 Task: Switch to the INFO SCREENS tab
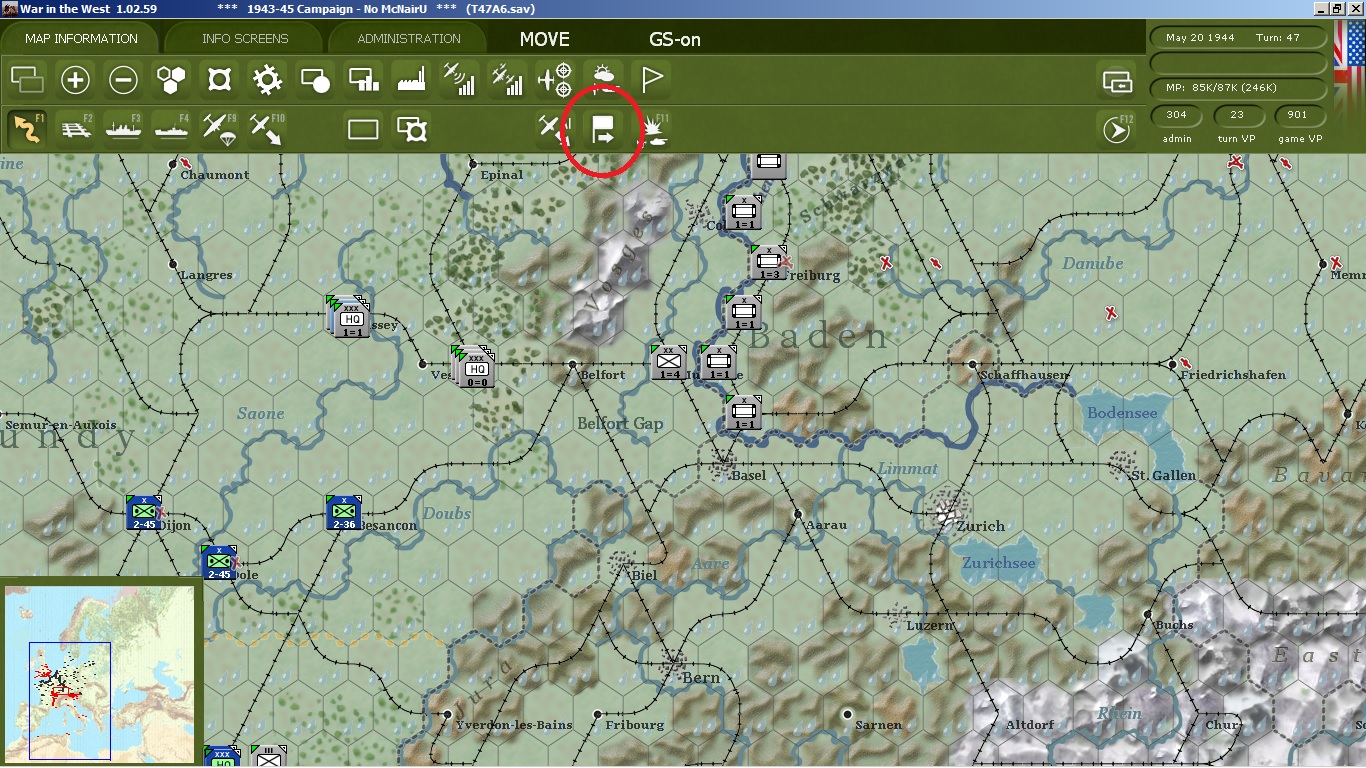tap(245, 39)
